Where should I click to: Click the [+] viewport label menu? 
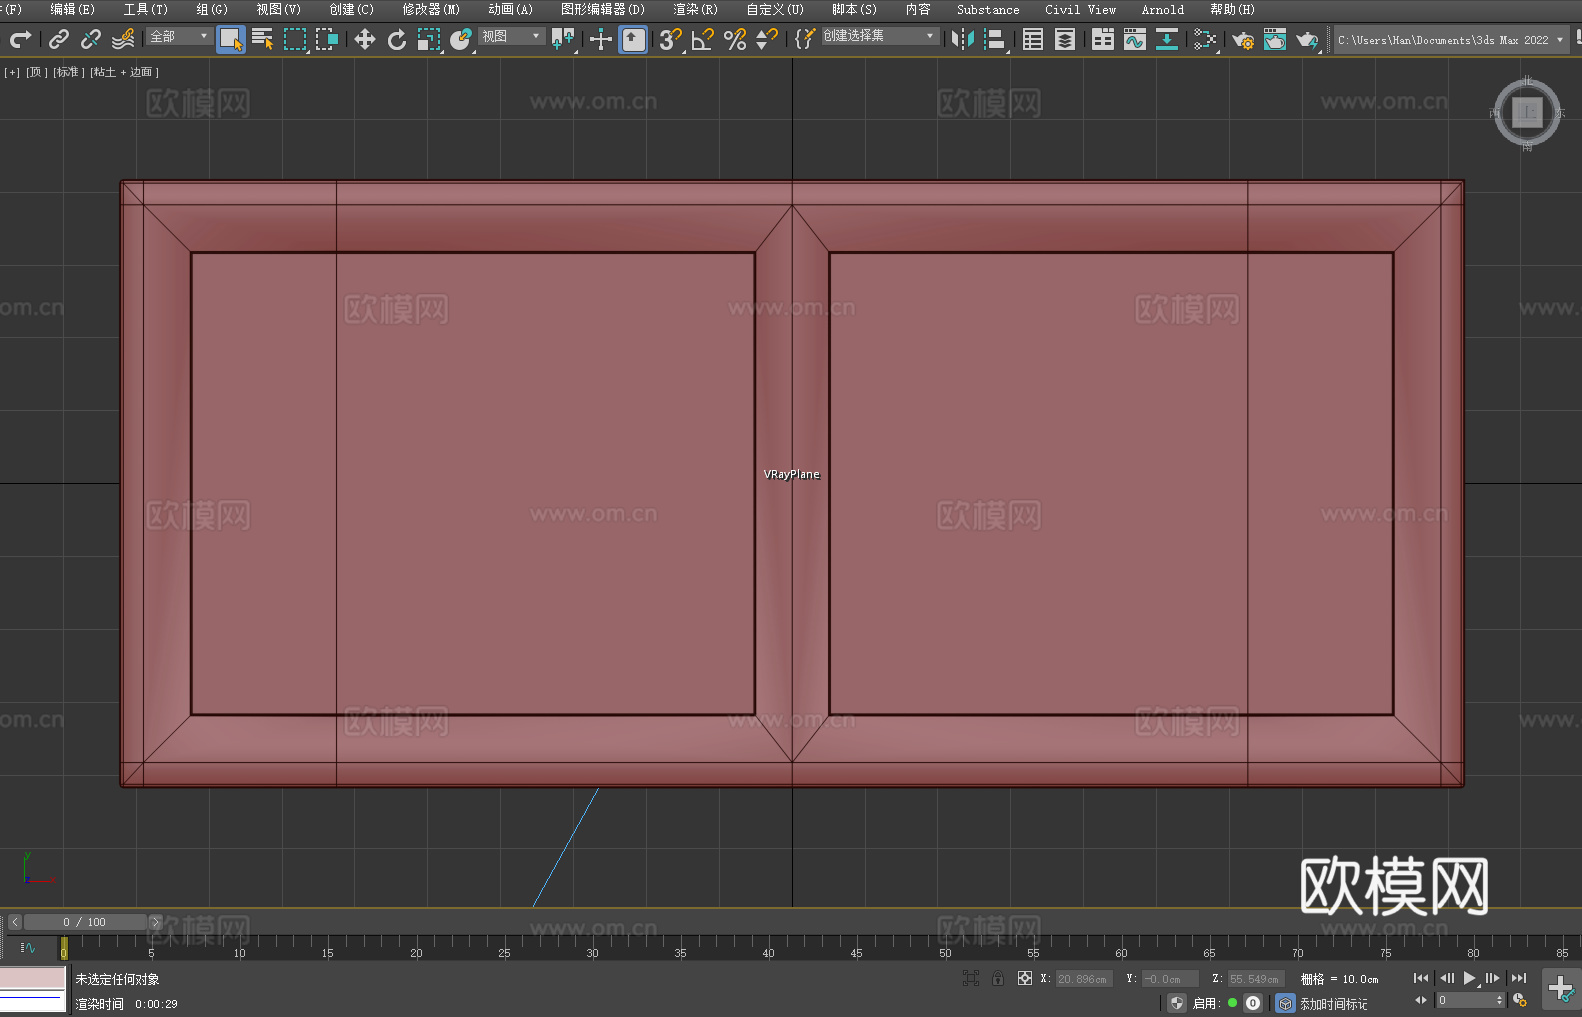12,72
